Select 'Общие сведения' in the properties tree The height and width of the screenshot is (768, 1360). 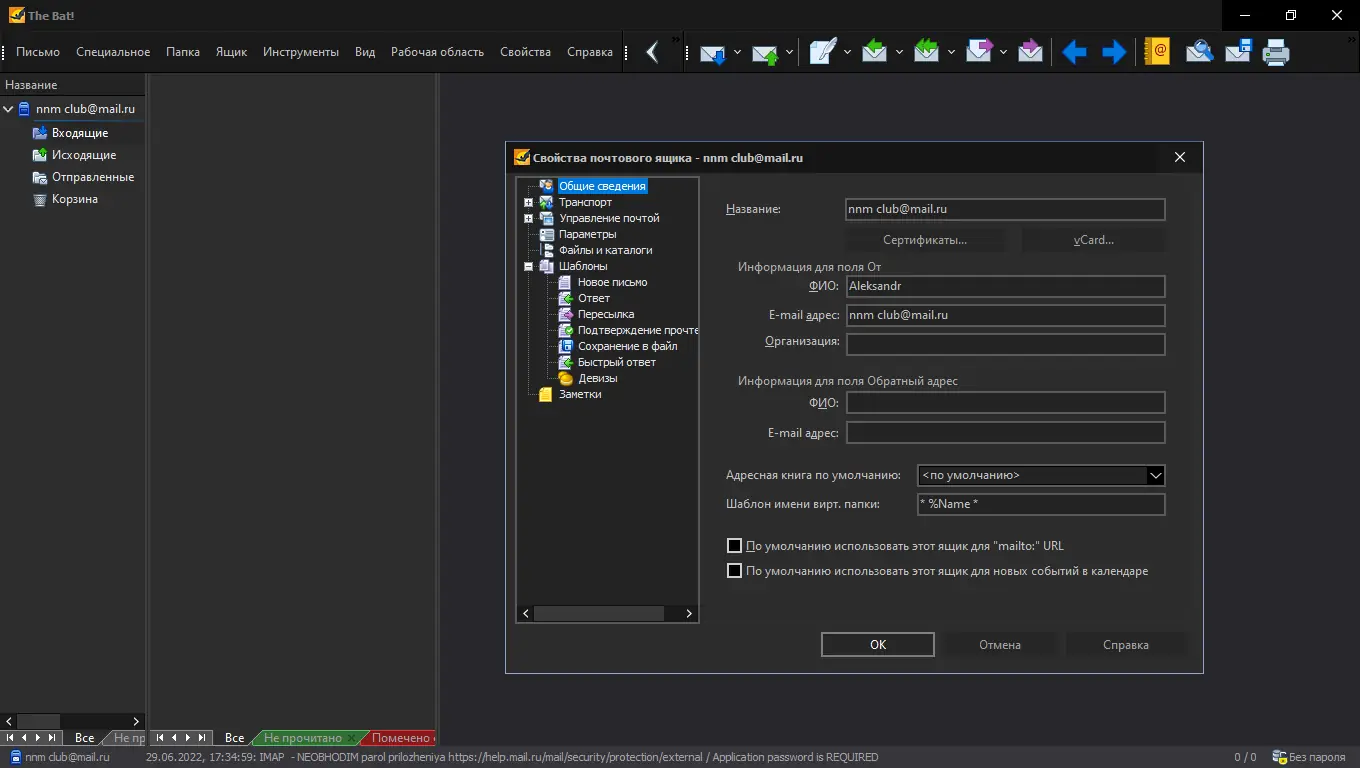602,186
